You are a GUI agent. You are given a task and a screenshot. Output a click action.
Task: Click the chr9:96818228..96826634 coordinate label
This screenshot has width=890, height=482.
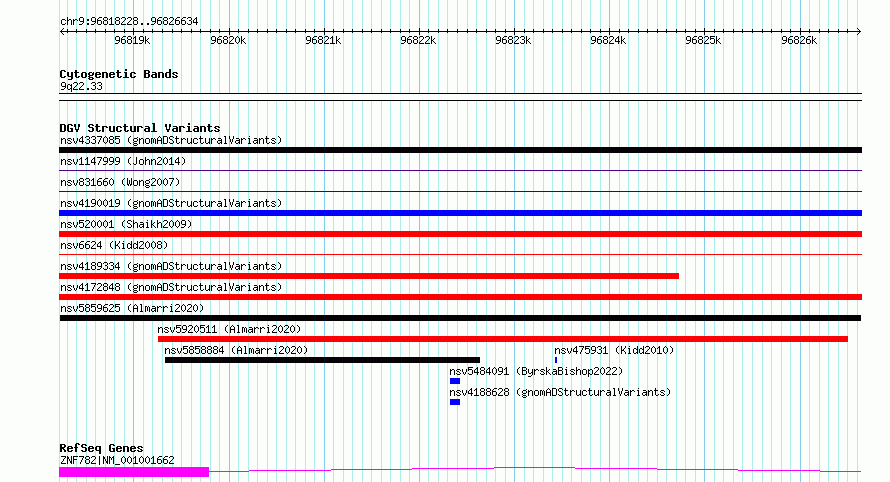click(129, 22)
